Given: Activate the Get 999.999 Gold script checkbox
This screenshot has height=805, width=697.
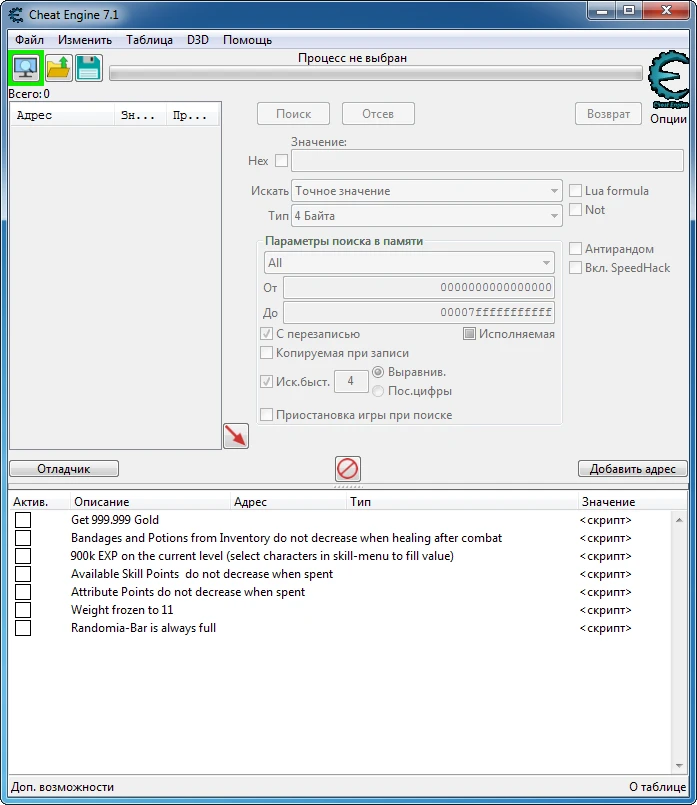Looking at the screenshot, I should click(23, 520).
